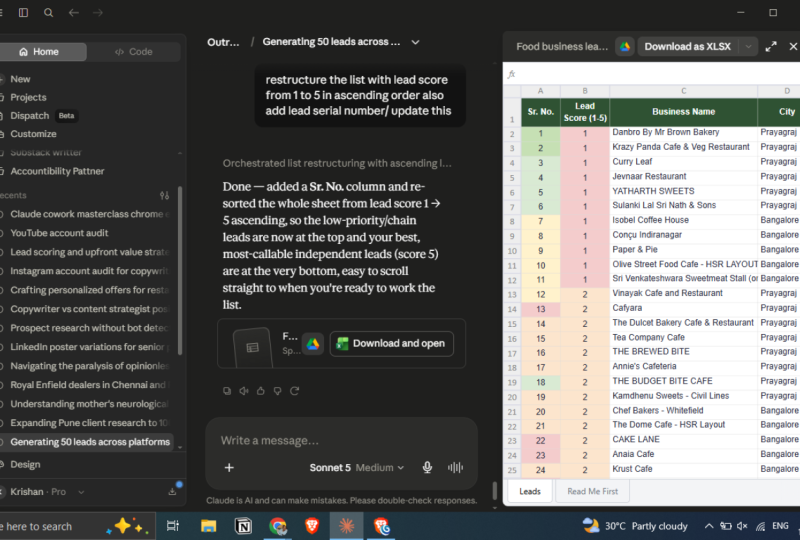Open search using the magnifier icon
Viewport: 800px width, 540px height.
click(48, 13)
